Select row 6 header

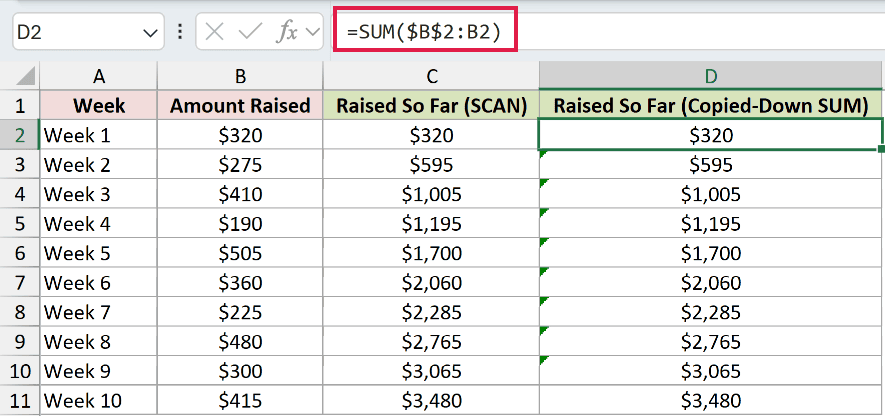[x=20, y=253]
